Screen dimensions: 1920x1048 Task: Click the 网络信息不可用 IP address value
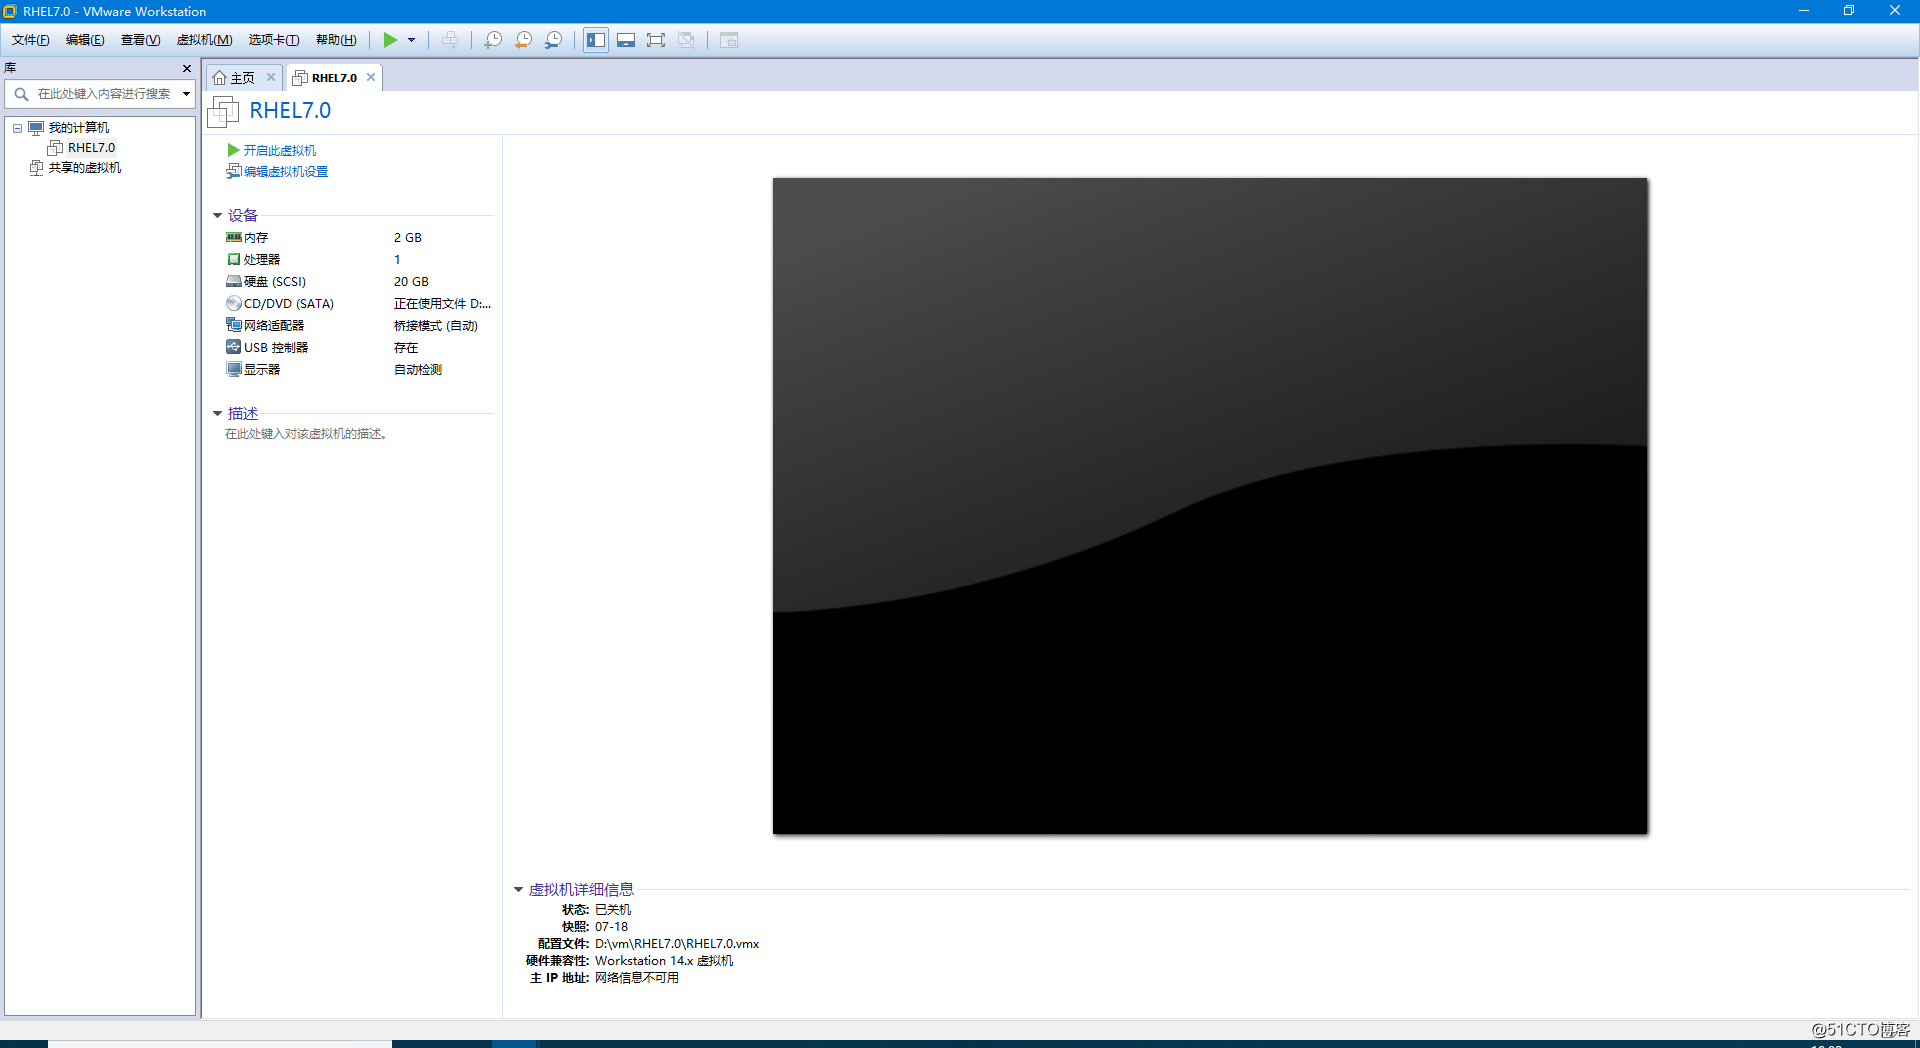click(637, 978)
